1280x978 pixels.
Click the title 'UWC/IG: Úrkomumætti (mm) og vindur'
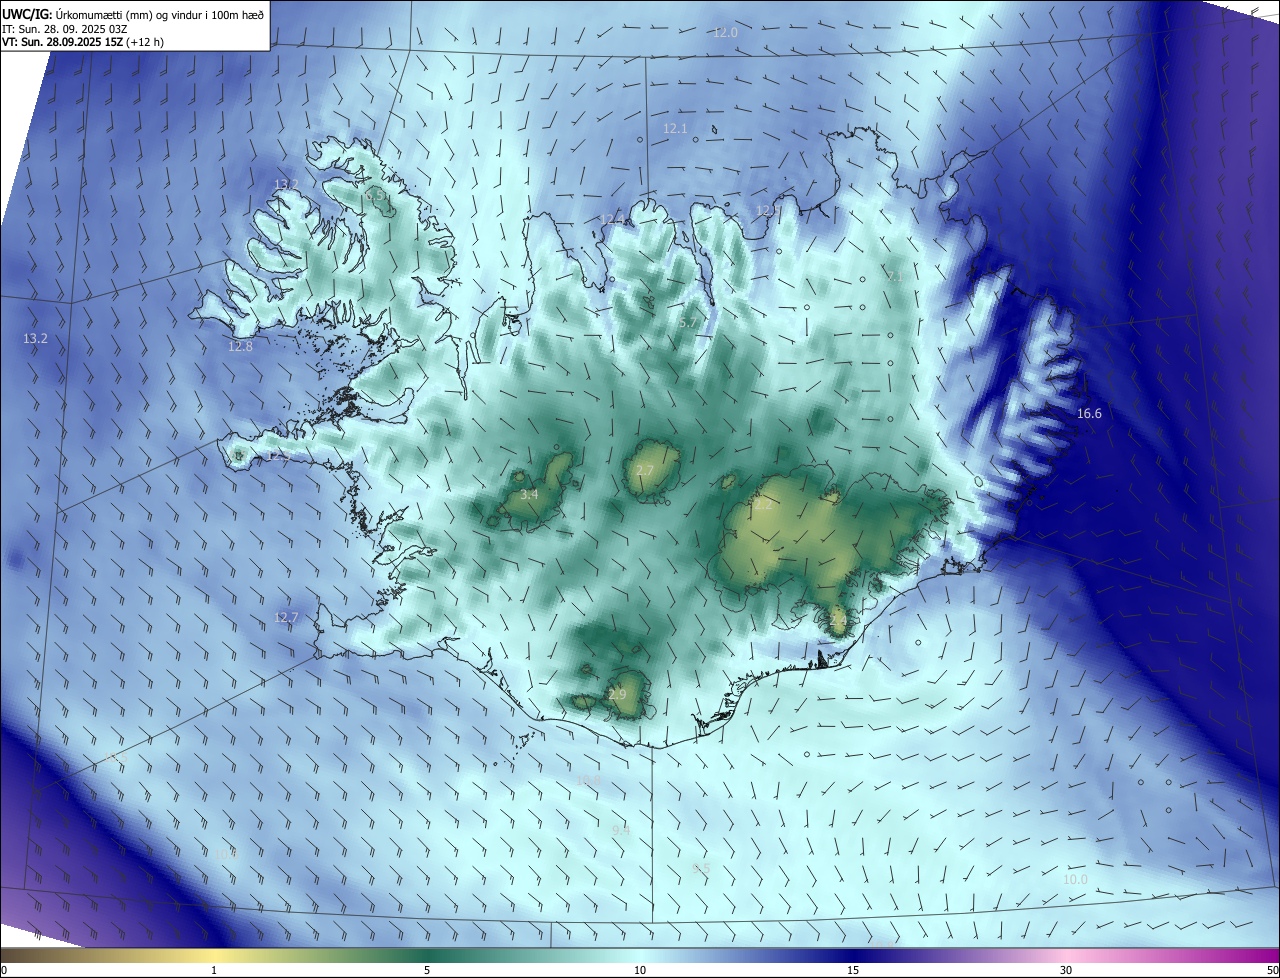(x=132, y=13)
